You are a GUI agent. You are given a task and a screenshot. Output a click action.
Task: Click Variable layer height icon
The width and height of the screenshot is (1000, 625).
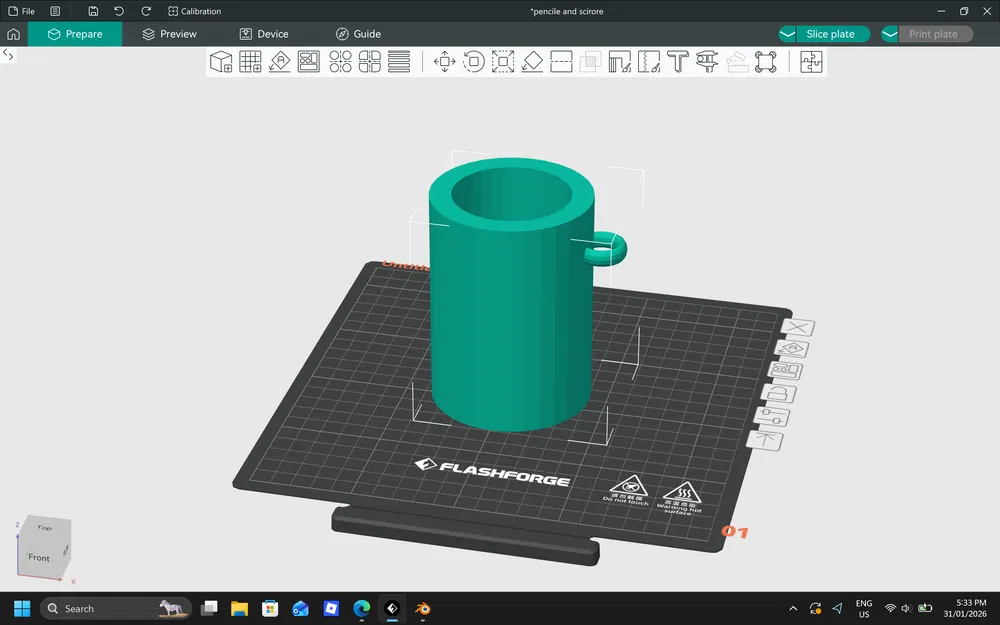pyautogui.click(x=398, y=62)
